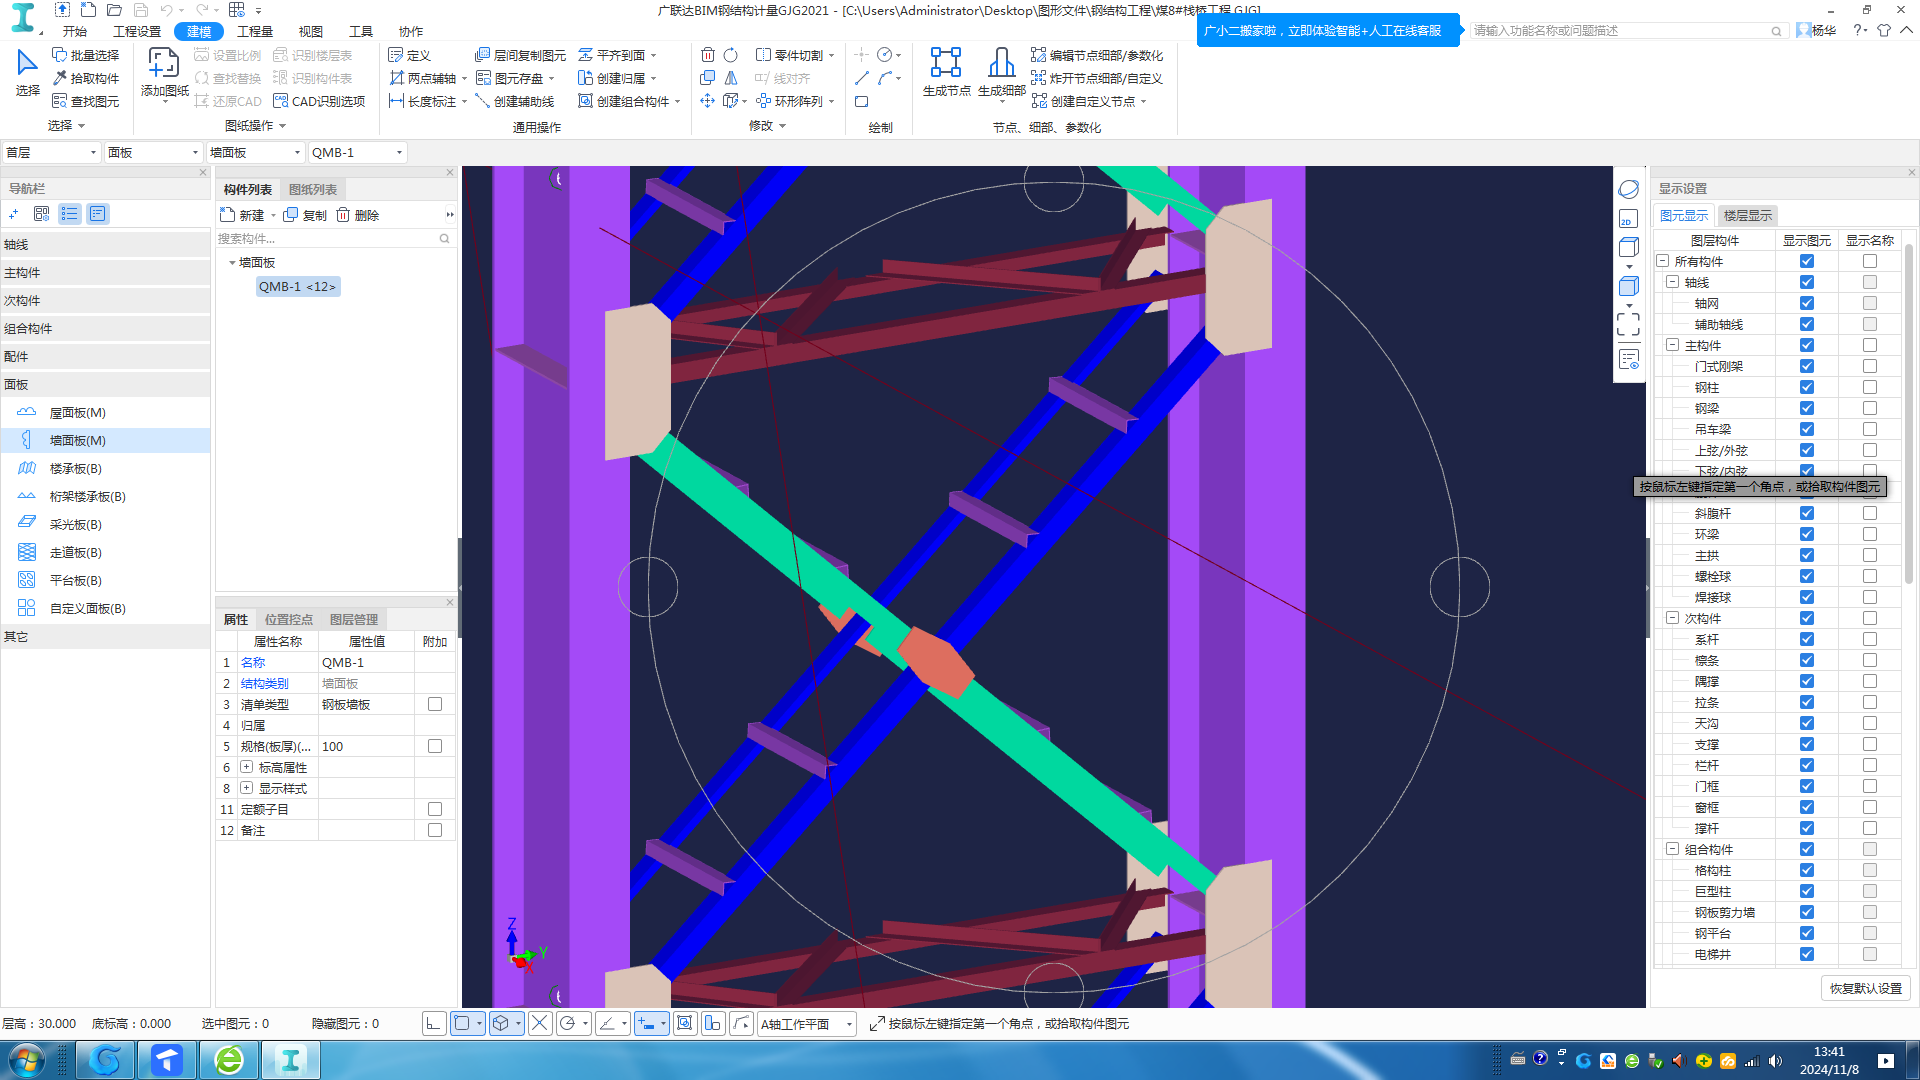Click the 恢复默认设置 button
This screenshot has width=1920, height=1080.
point(1866,988)
